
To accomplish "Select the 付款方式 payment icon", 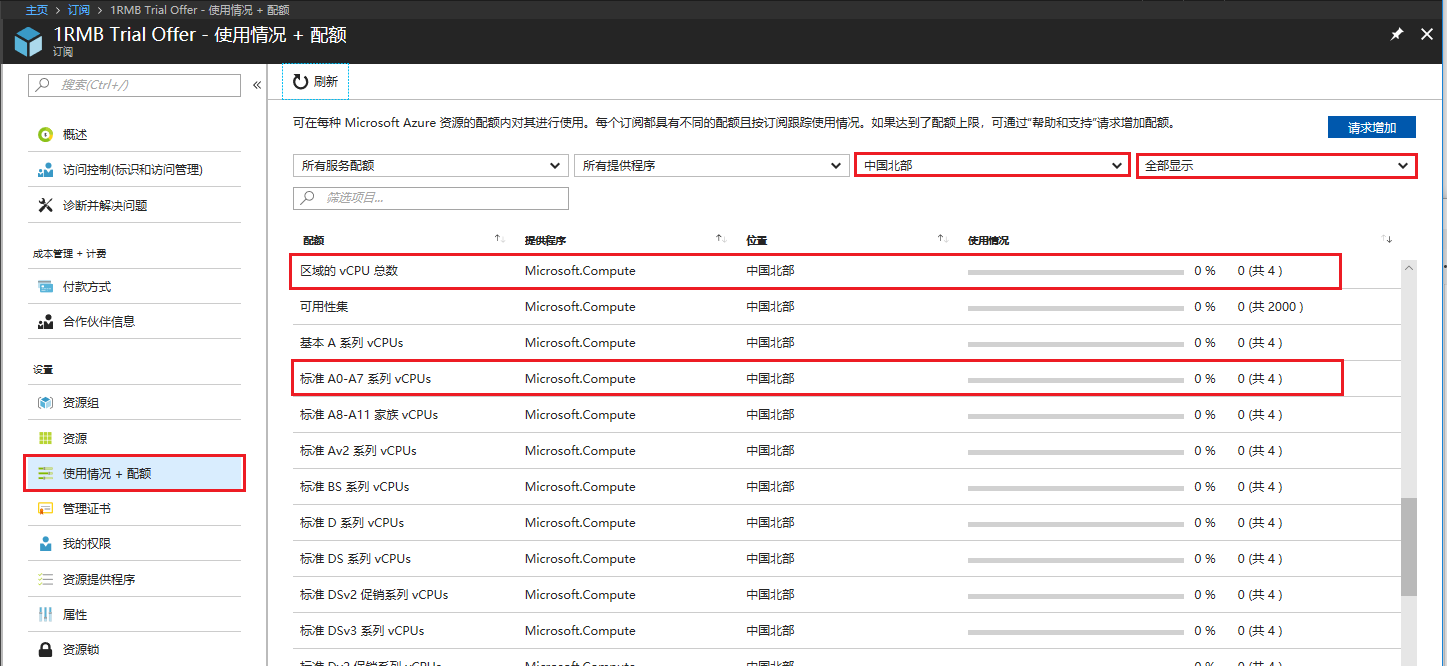I will (45, 287).
